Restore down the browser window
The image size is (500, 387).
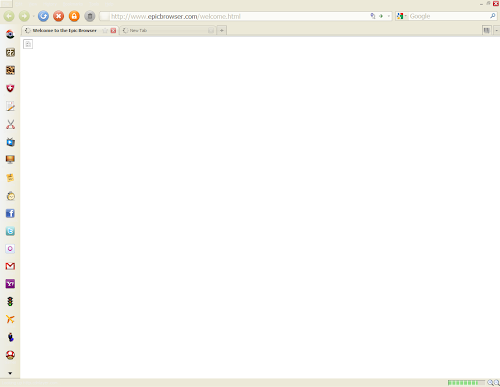[x=488, y=3]
